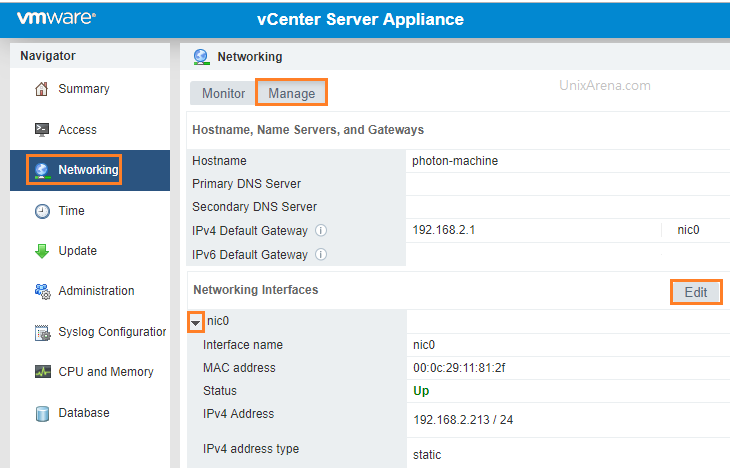Click the Update green arrow icon

tap(42, 251)
